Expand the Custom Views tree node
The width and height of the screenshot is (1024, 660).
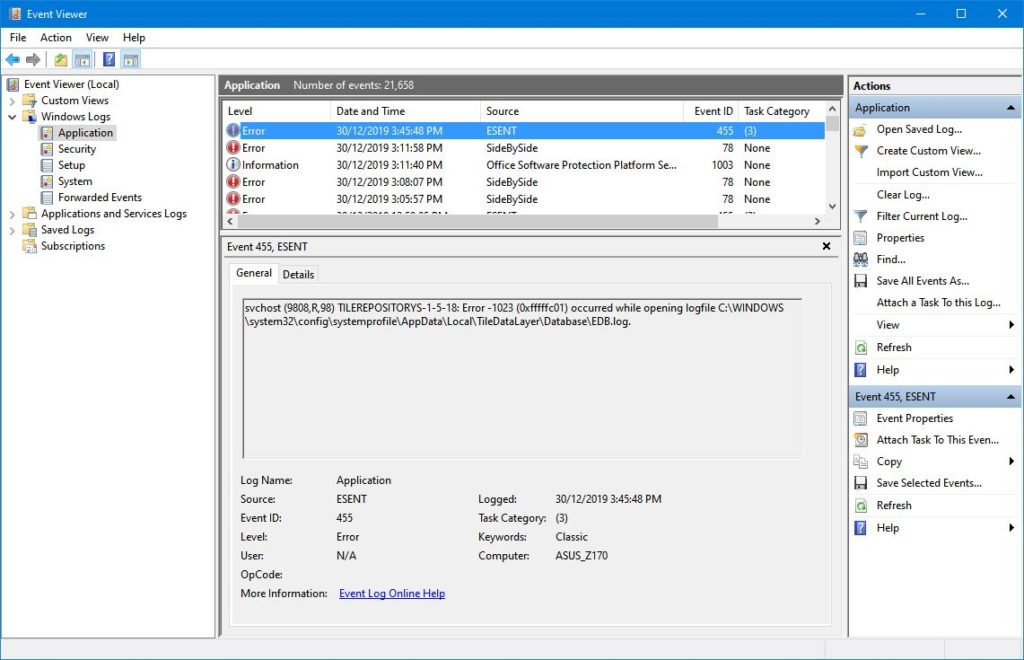point(12,101)
